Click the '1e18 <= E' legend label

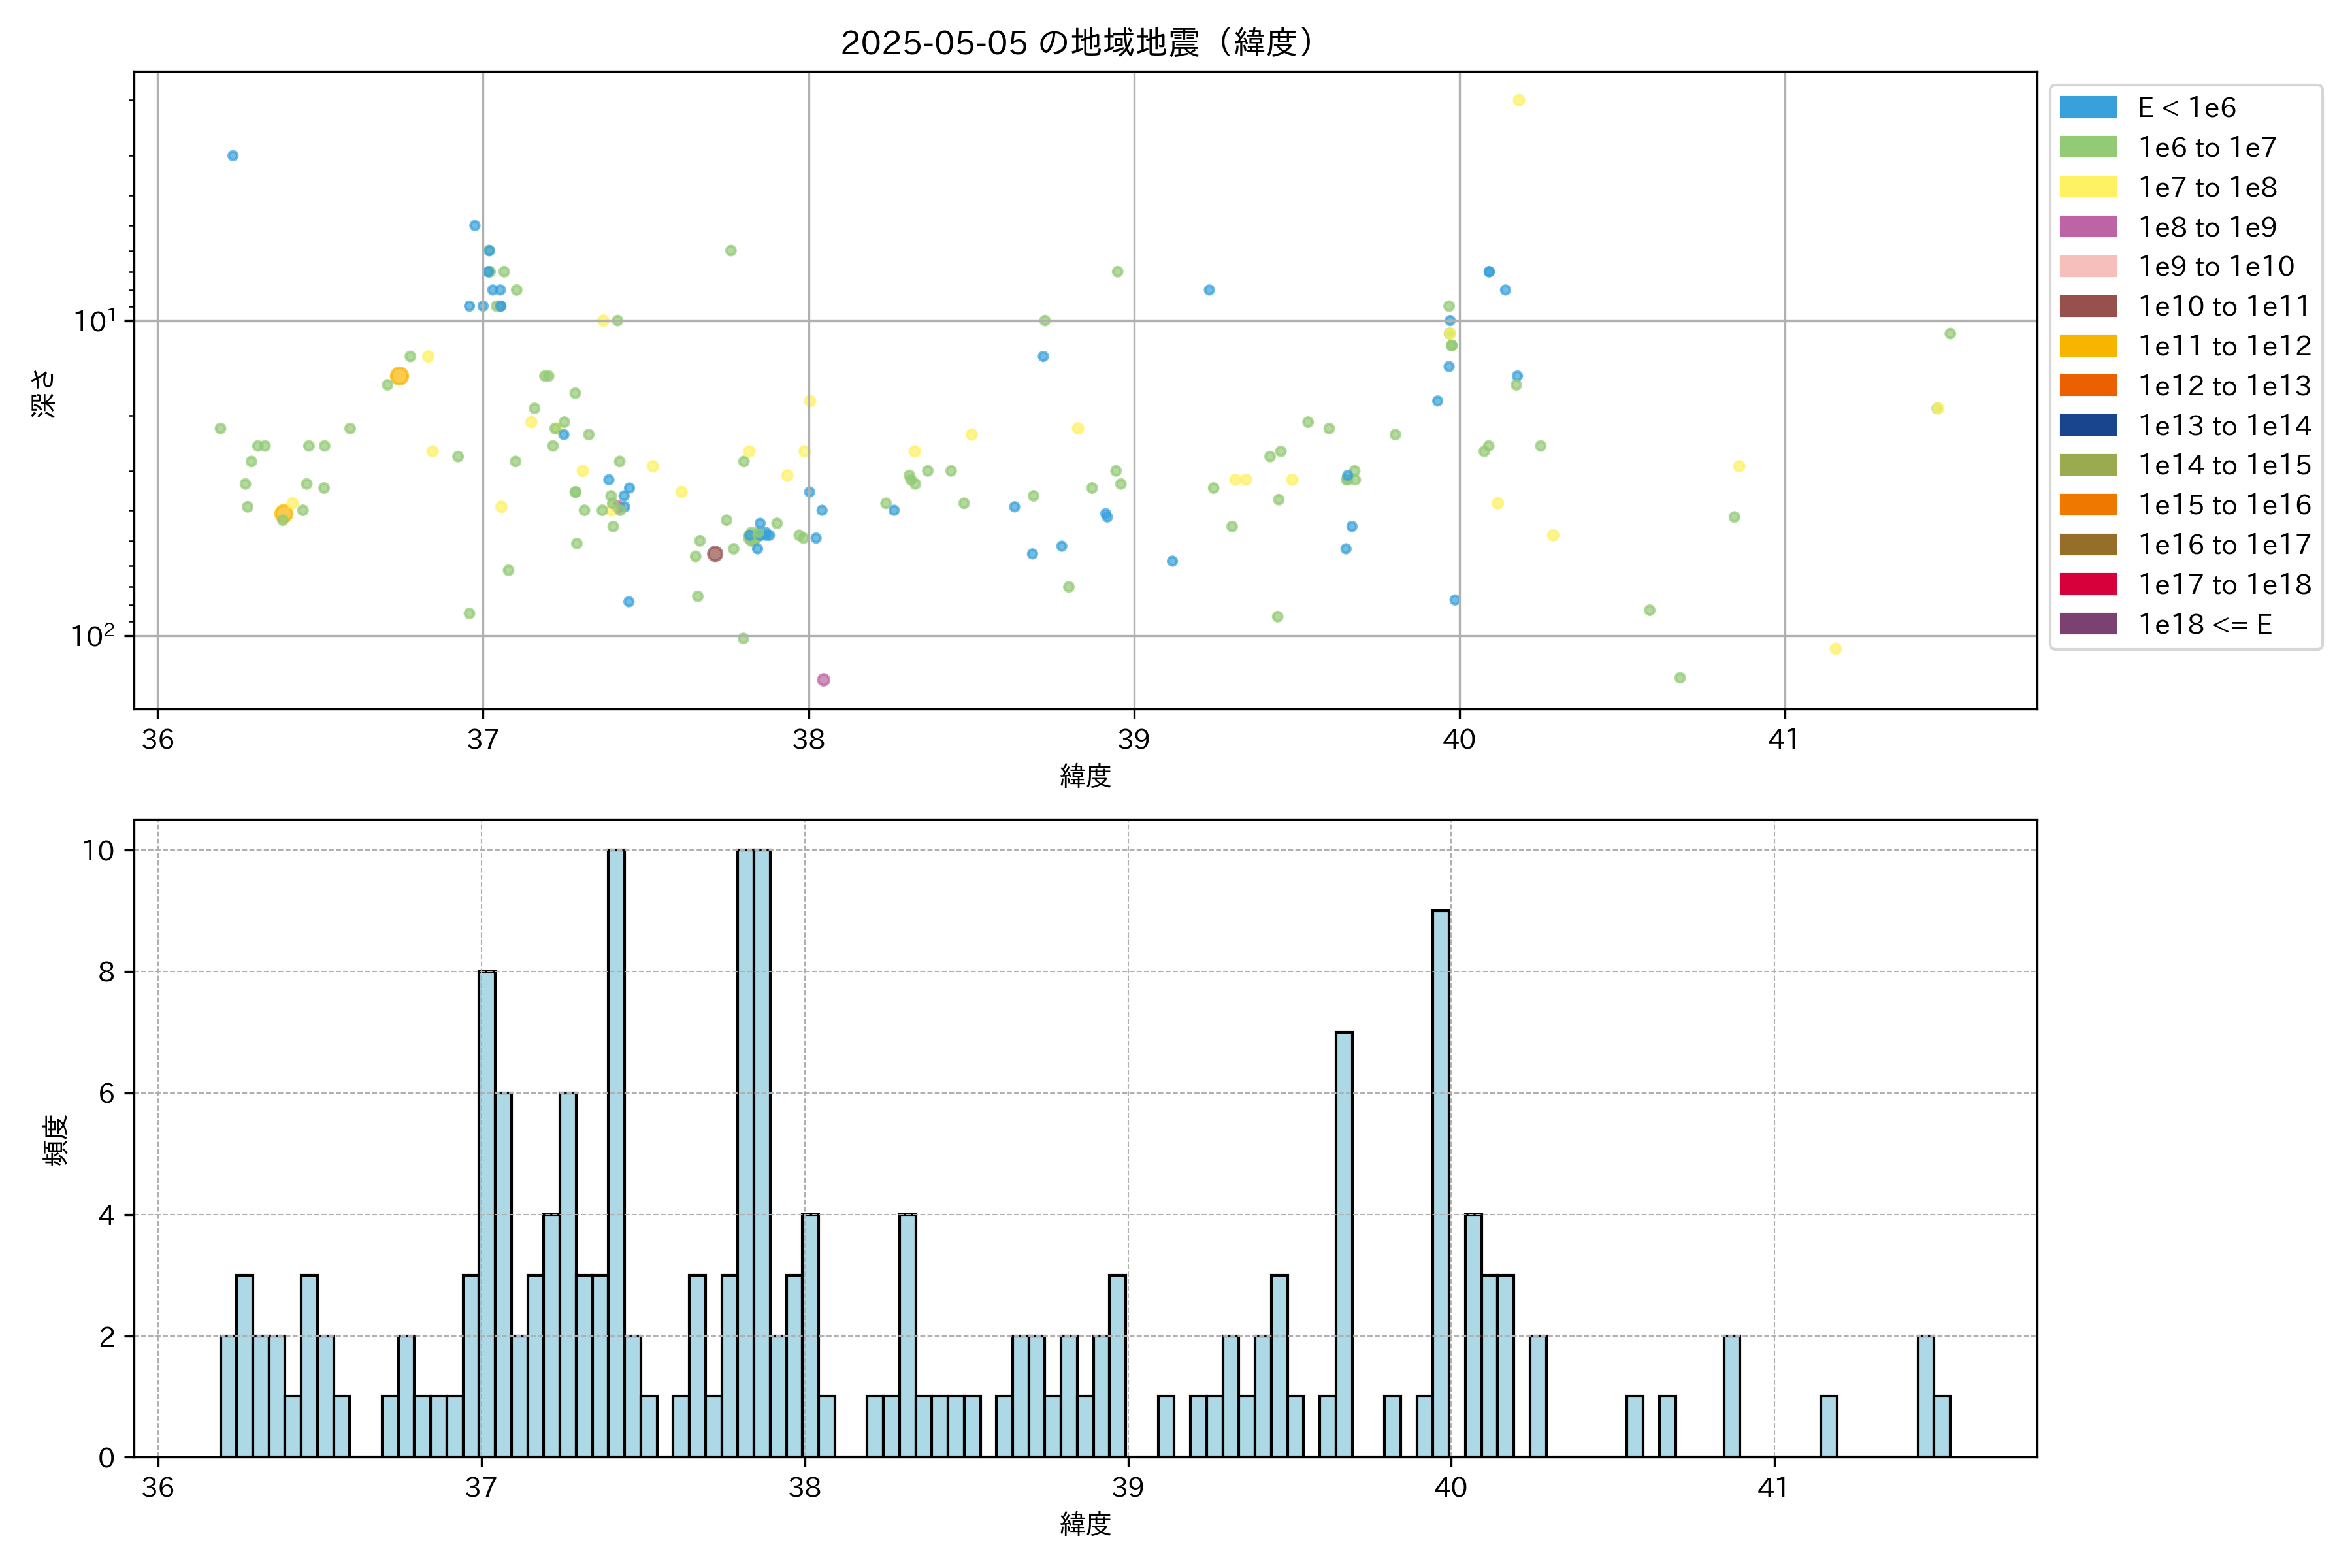click(x=2204, y=624)
